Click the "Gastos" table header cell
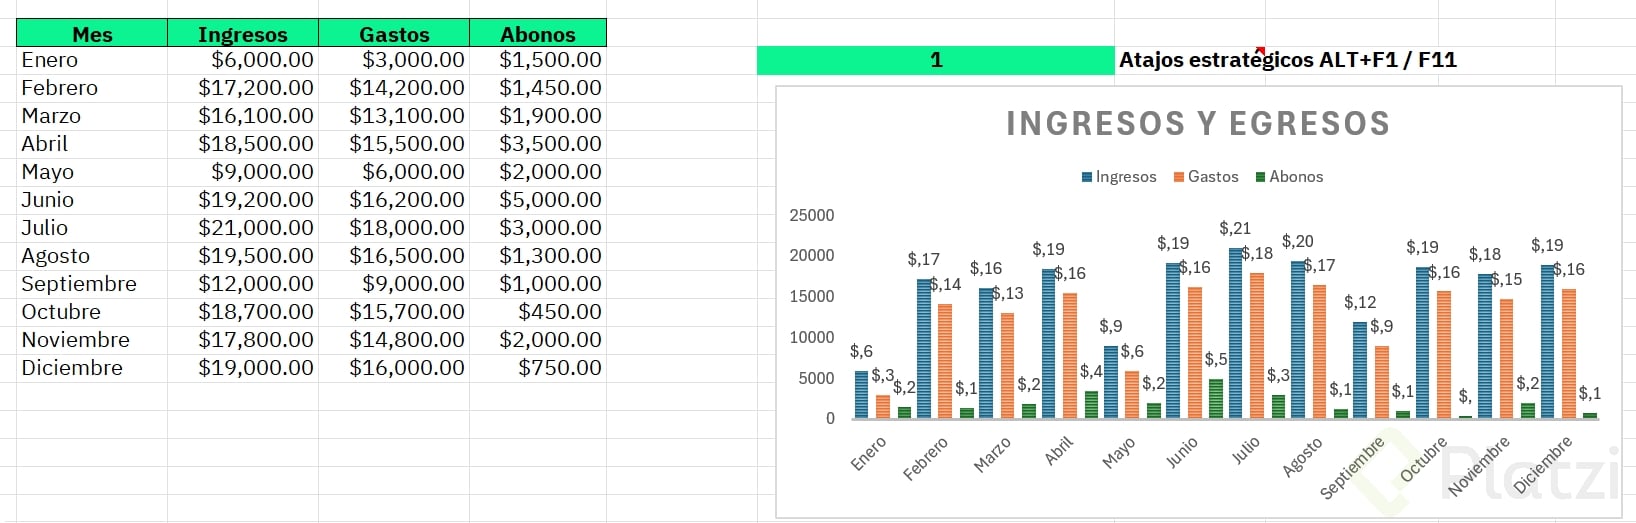Image resolution: width=1636 pixels, height=523 pixels. click(394, 34)
